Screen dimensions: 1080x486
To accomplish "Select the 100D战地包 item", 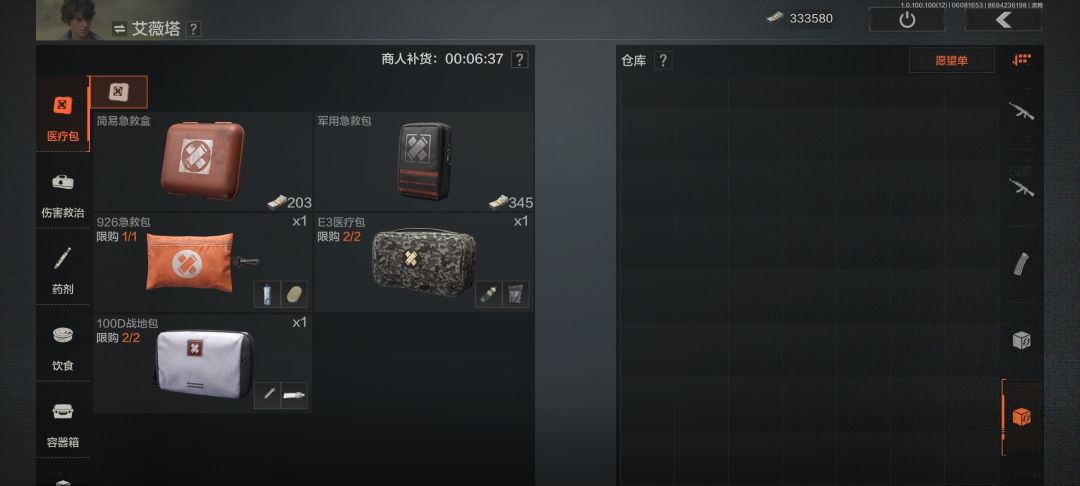I will pos(203,363).
